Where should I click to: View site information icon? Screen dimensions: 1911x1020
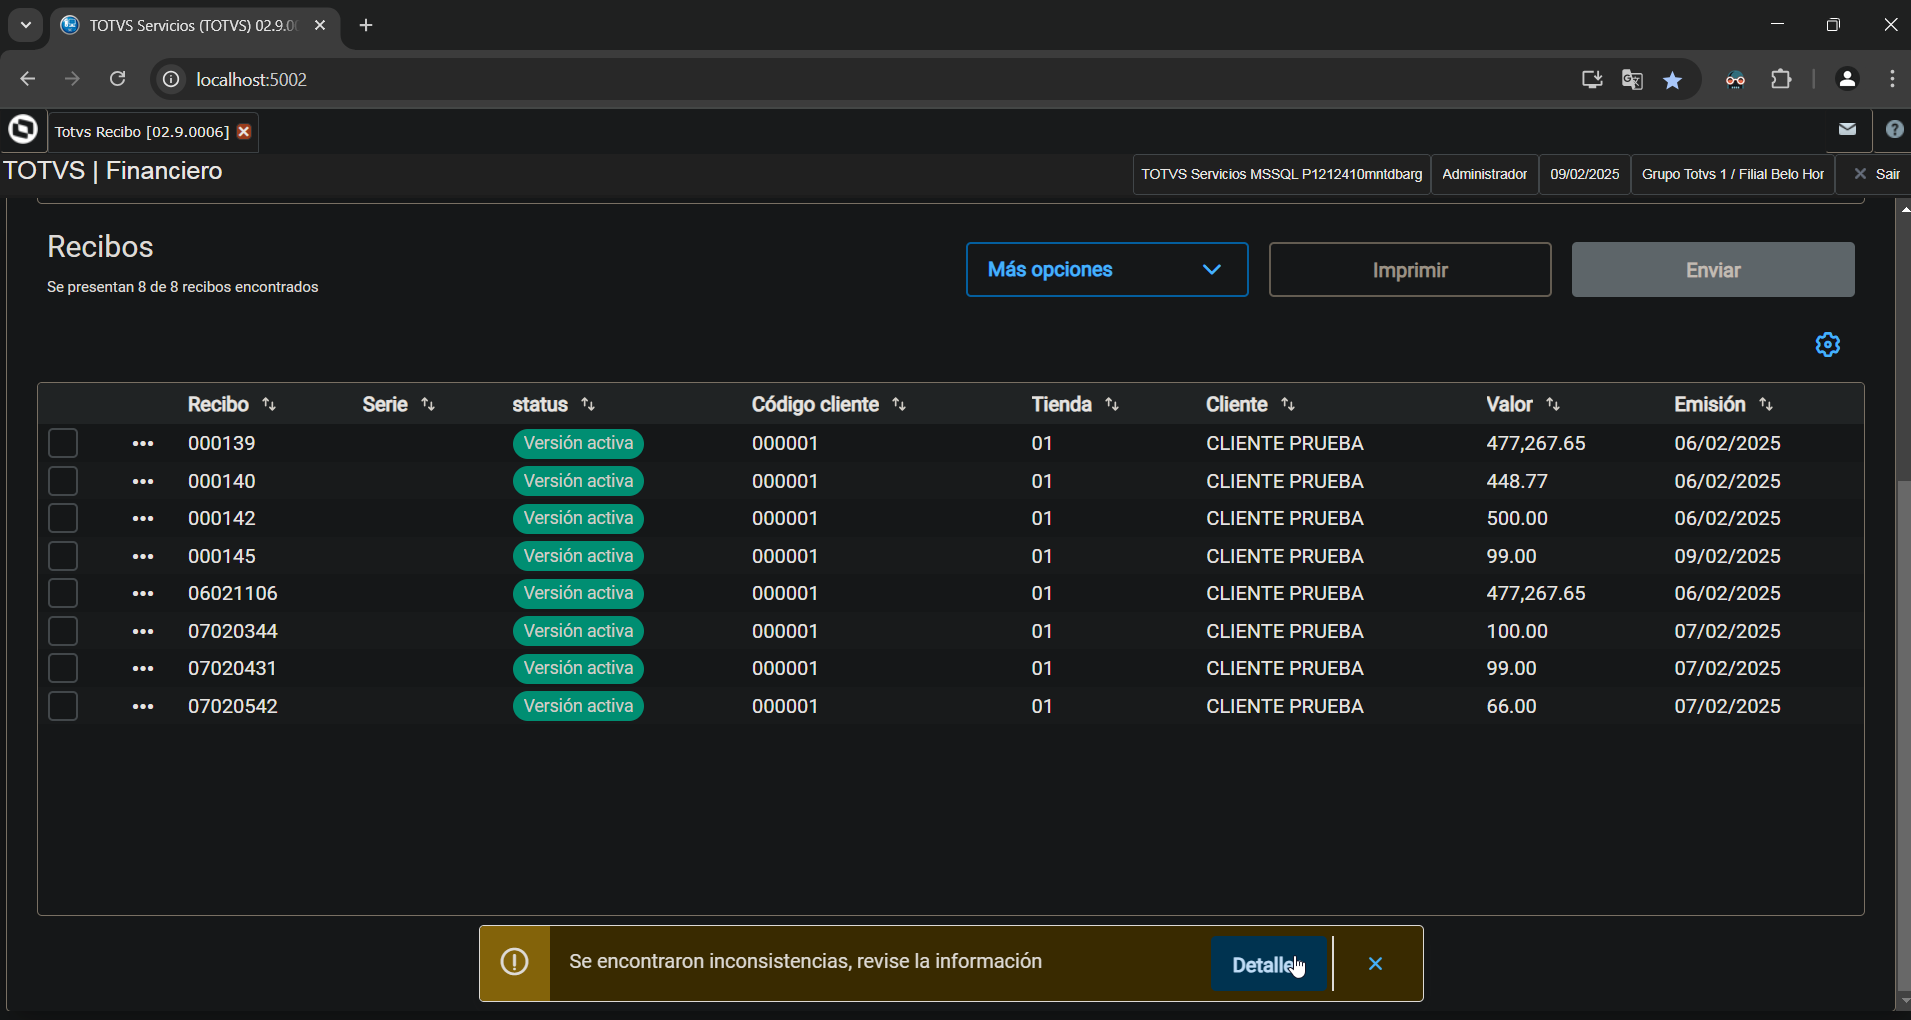[x=172, y=80]
